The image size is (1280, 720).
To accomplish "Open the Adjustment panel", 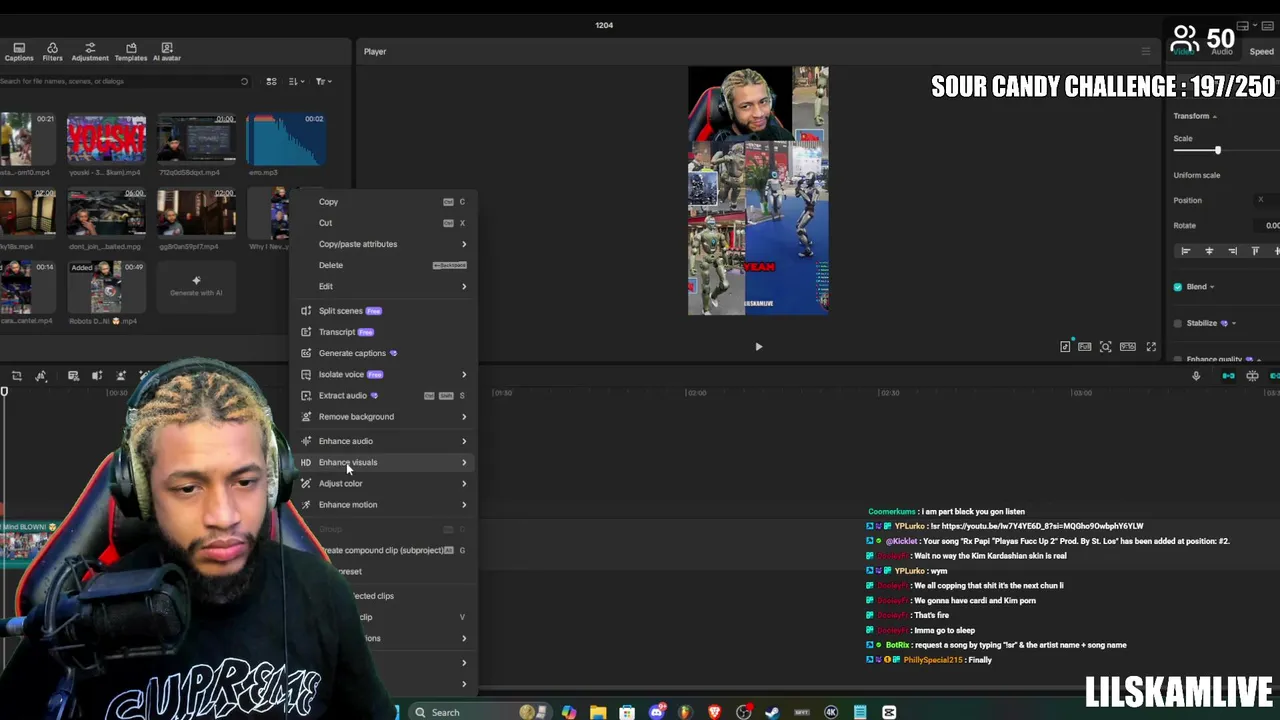I will [90, 52].
